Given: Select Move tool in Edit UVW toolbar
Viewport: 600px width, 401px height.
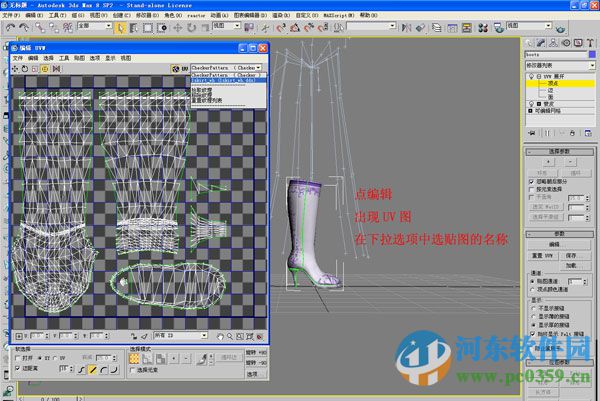Looking at the screenshot, I should pyautogui.click(x=15, y=69).
